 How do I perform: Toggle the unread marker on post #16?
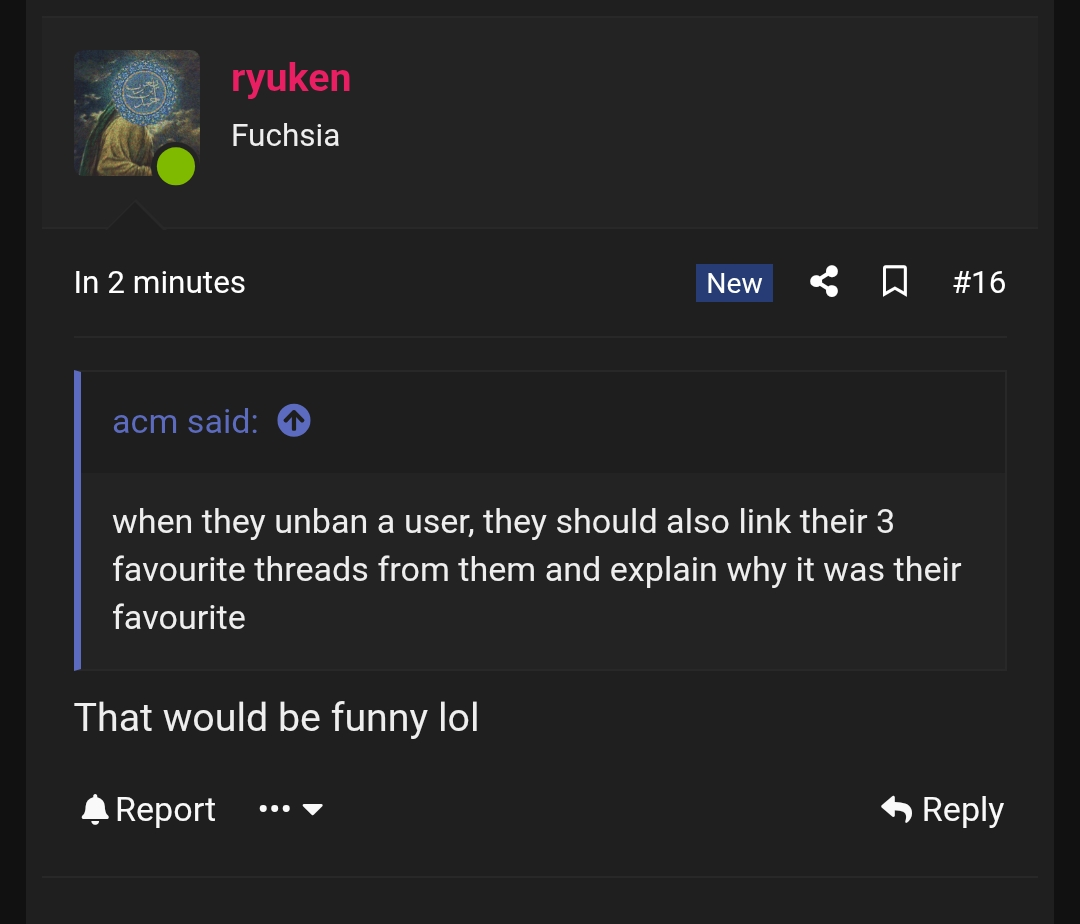734,283
